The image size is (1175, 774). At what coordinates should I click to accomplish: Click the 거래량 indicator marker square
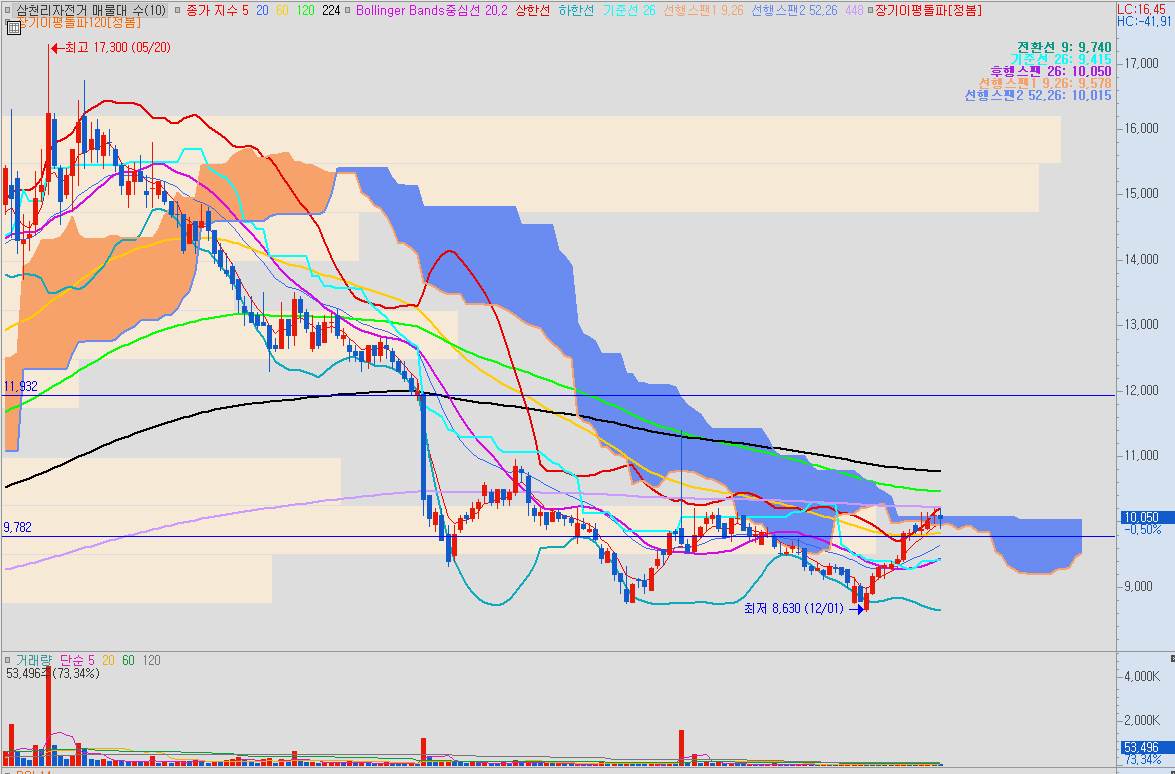coord(8,660)
